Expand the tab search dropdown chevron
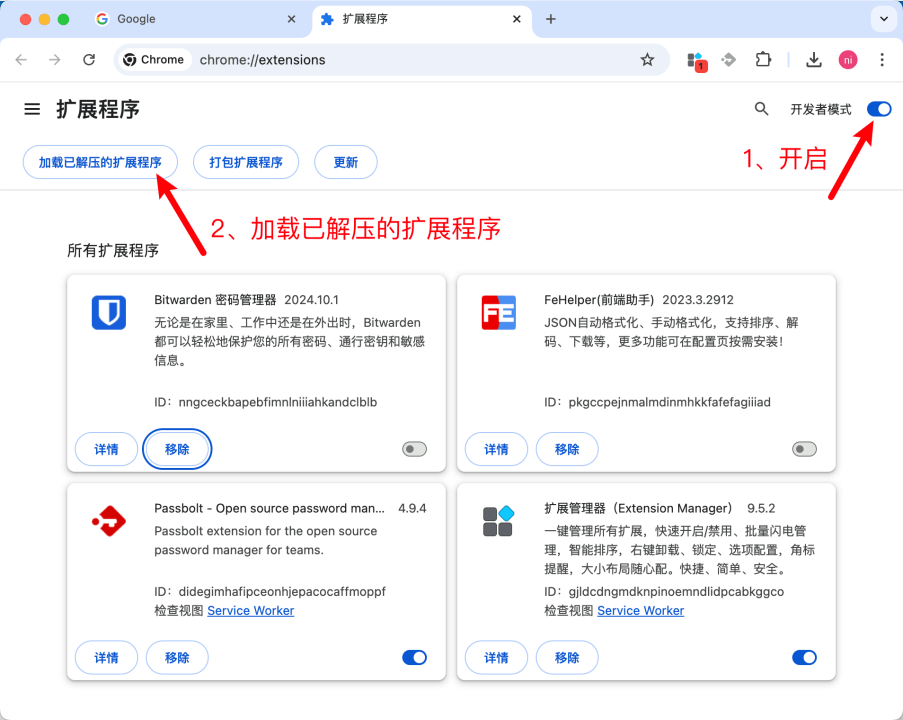The height and width of the screenshot is (720, 903). pos(884,19)
